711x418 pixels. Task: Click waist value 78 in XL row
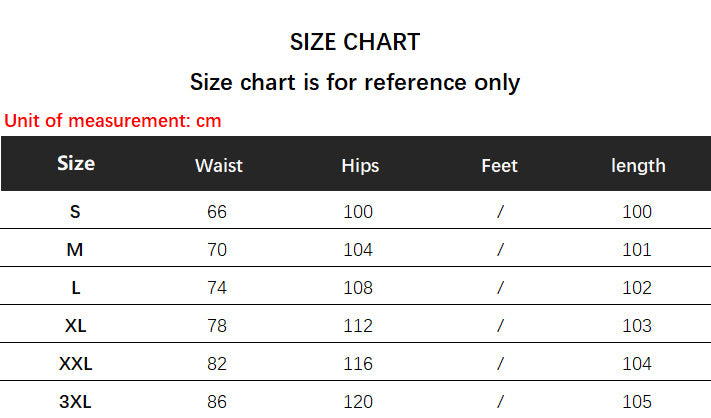click(x=217, y=326)
